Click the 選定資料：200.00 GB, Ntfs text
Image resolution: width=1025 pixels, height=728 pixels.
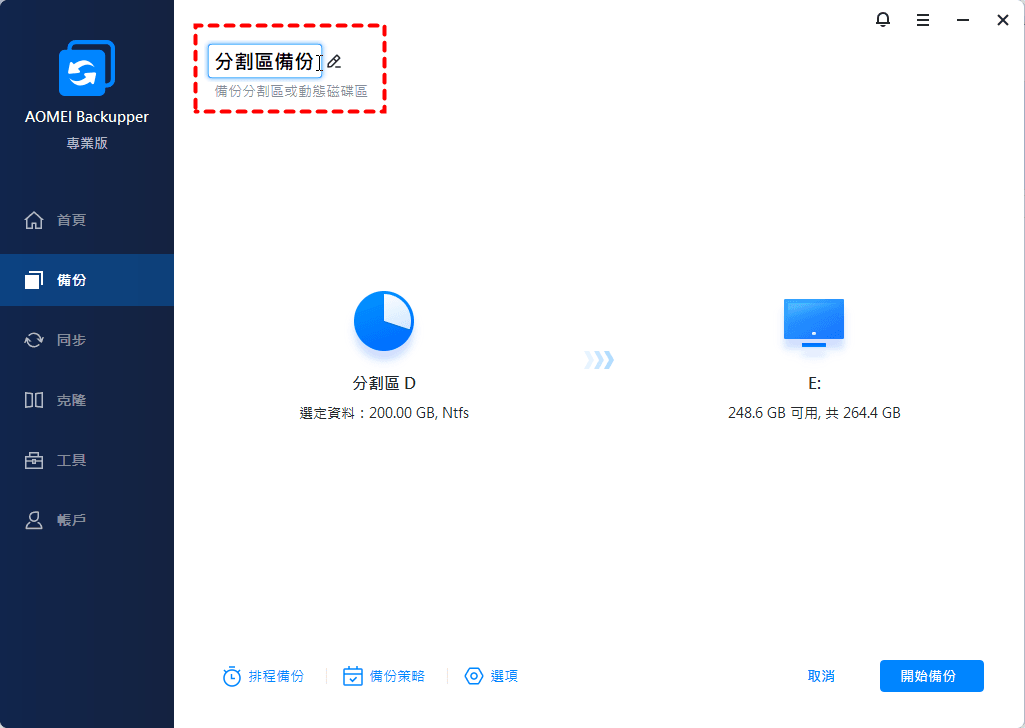(384, 413)
